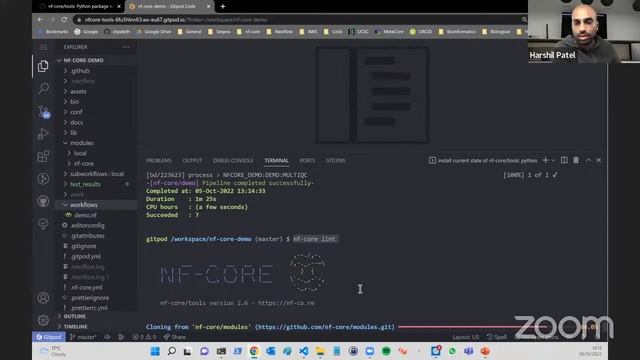
Task: Switch to nf-core/tools Python package browser tab
Action: (x=80, y=7)
